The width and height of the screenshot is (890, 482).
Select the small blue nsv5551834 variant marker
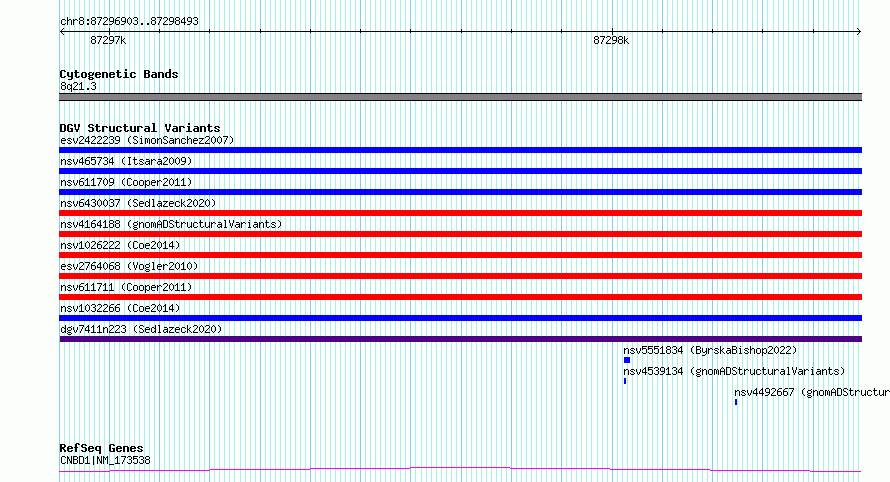click(x=627, y=360)
